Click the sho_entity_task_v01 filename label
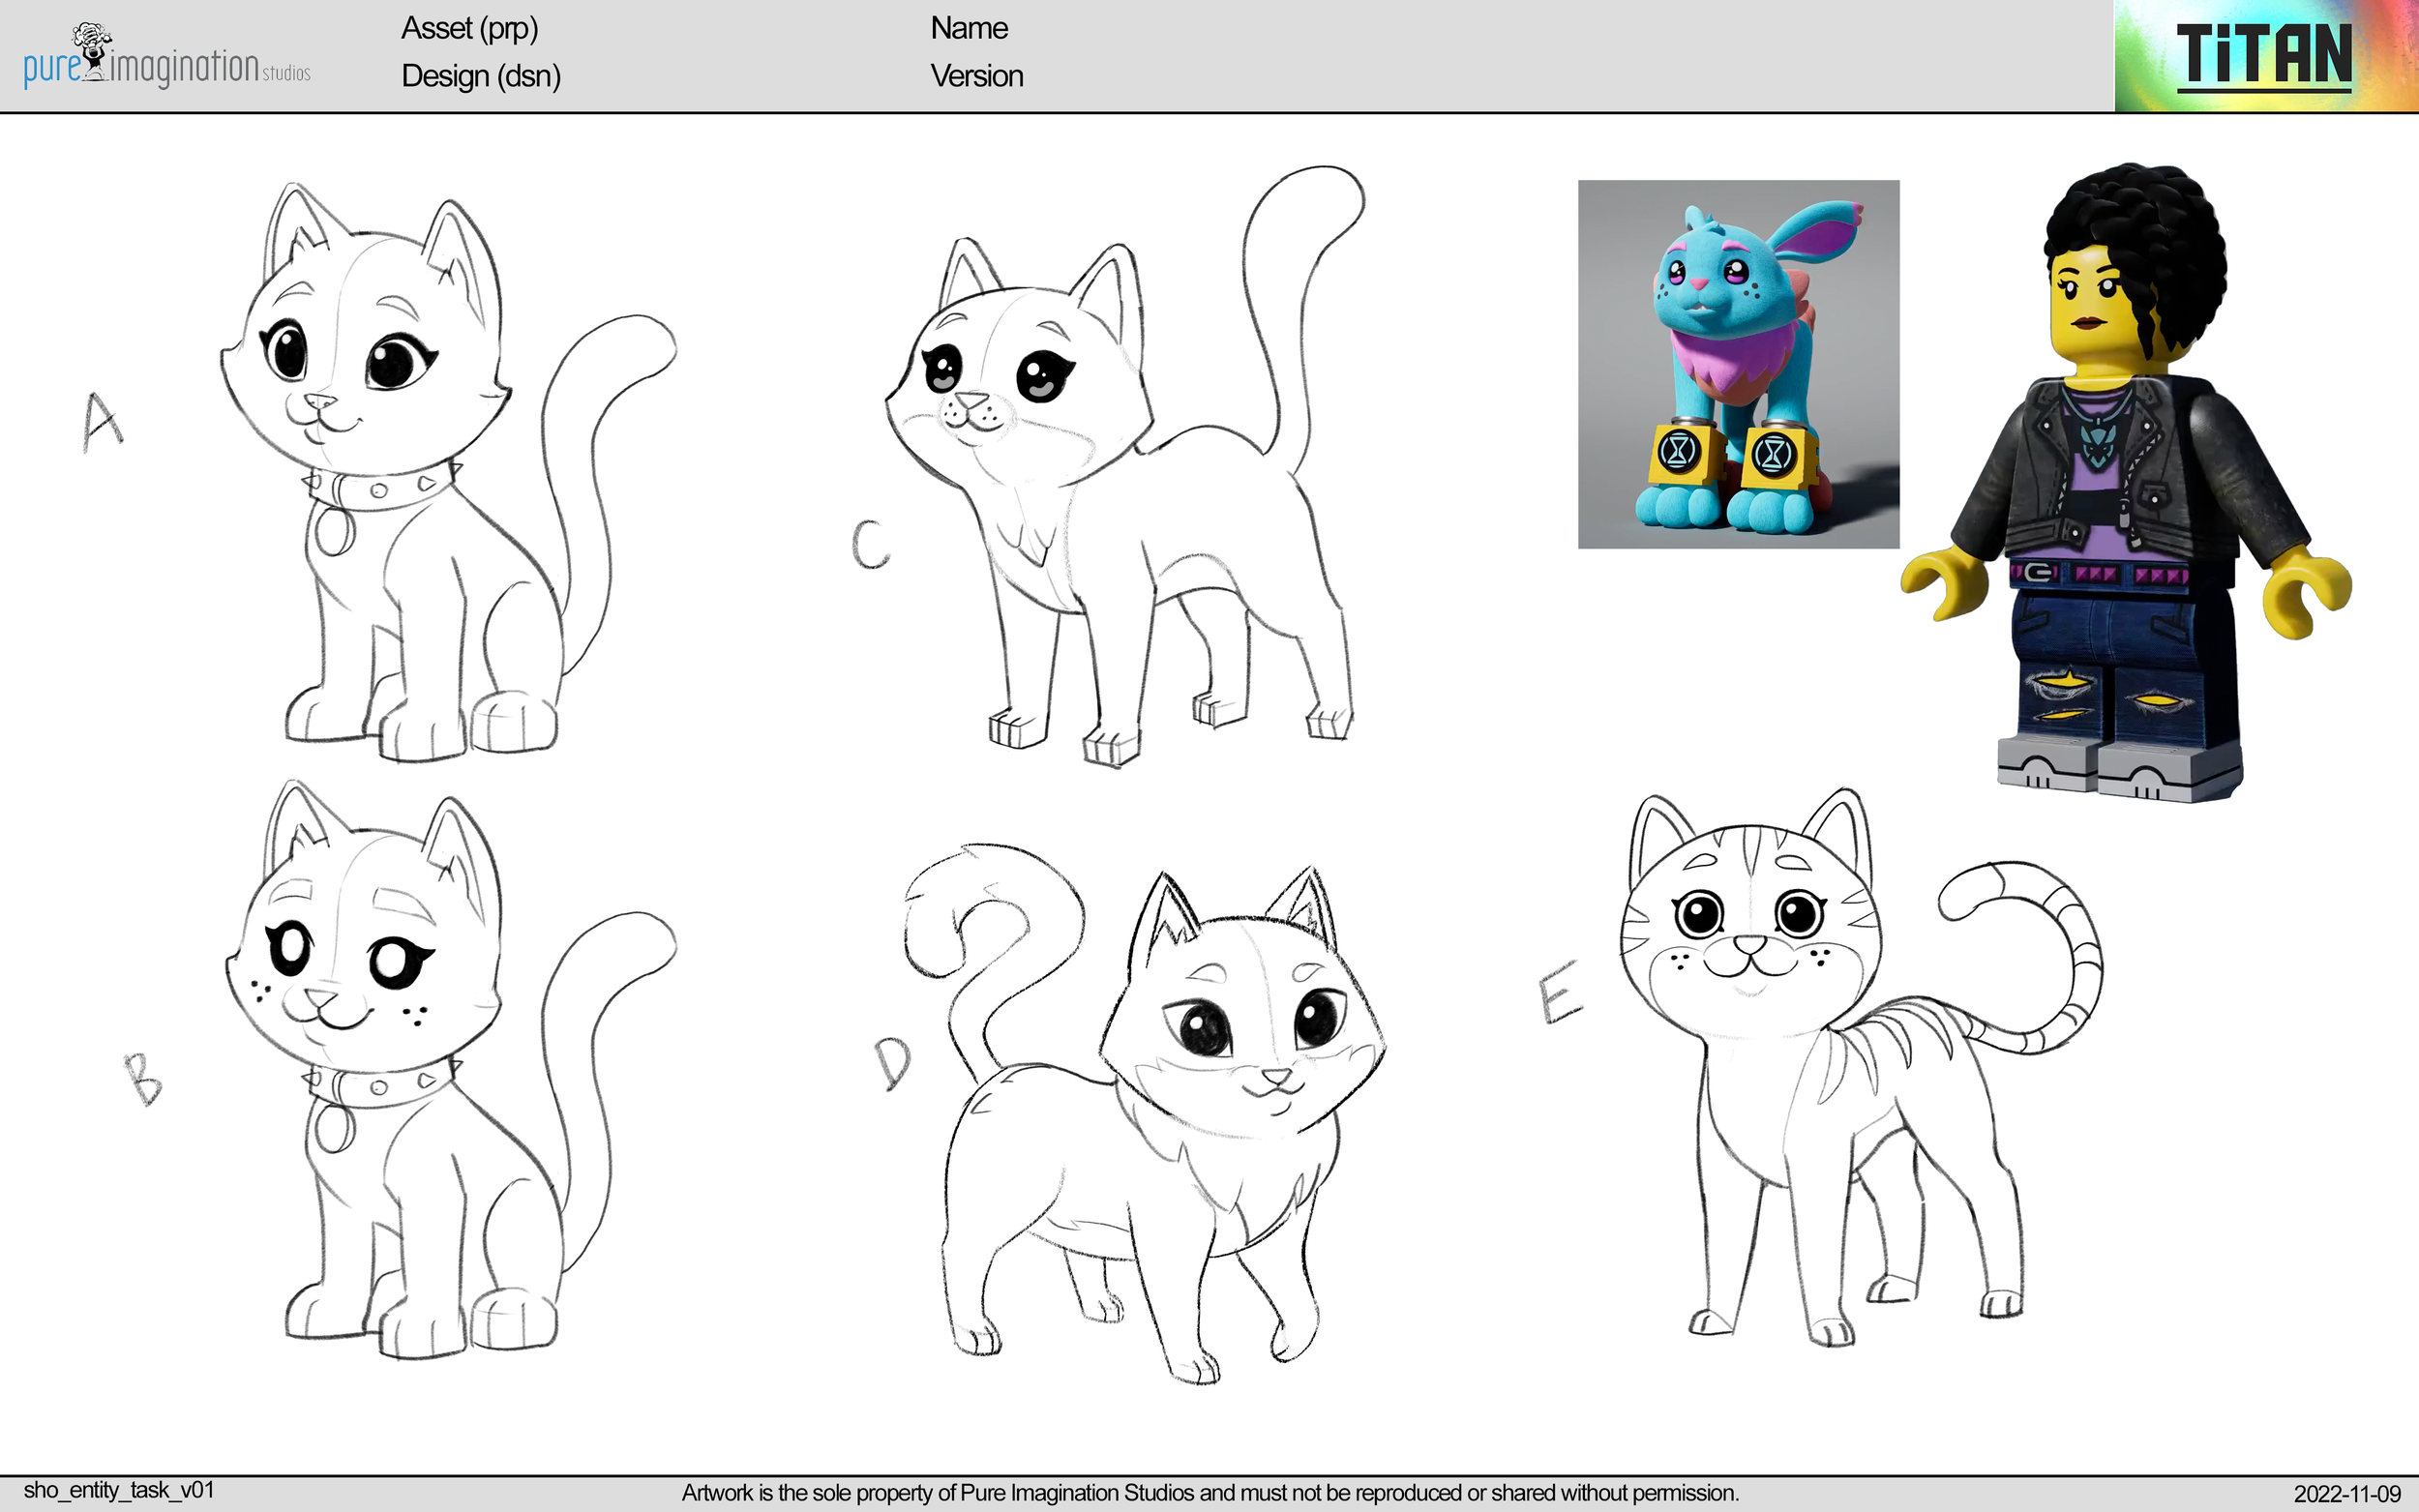This screenshot has width=2419, height=1512. pyautogui.click(x=120, y=1489)
